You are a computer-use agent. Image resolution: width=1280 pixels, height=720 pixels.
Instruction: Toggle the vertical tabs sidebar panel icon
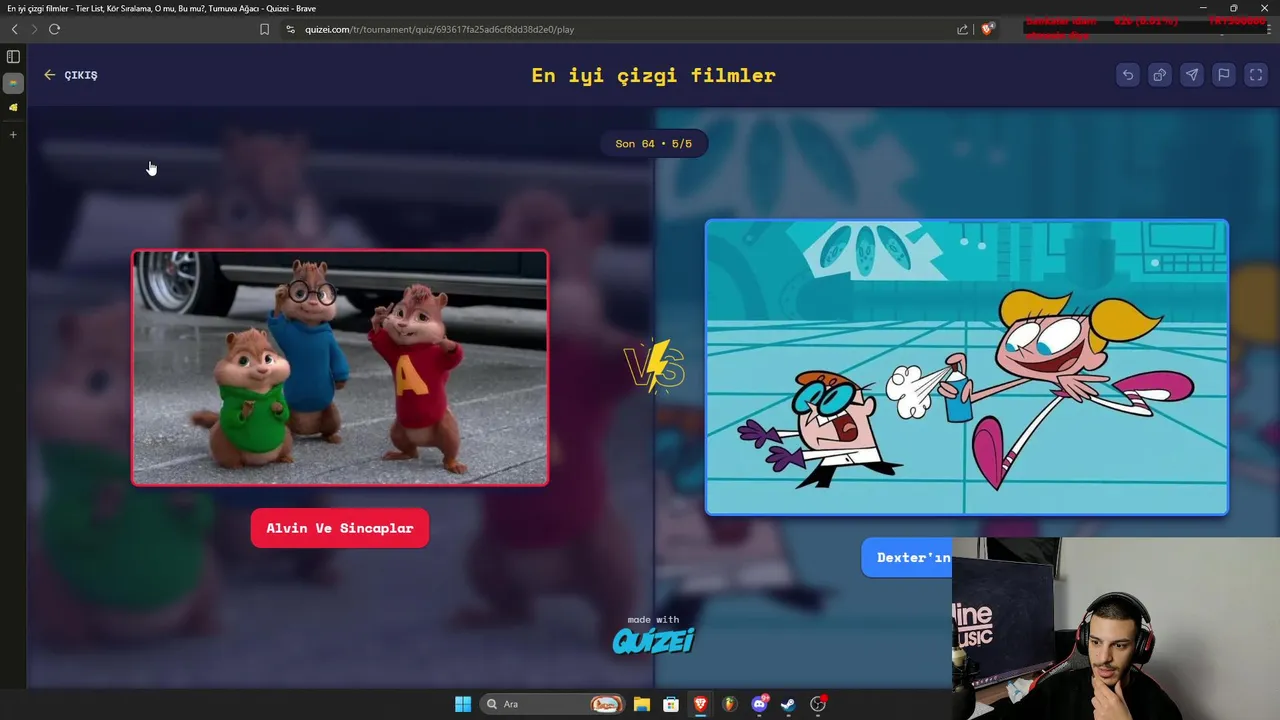pos(13,57)
